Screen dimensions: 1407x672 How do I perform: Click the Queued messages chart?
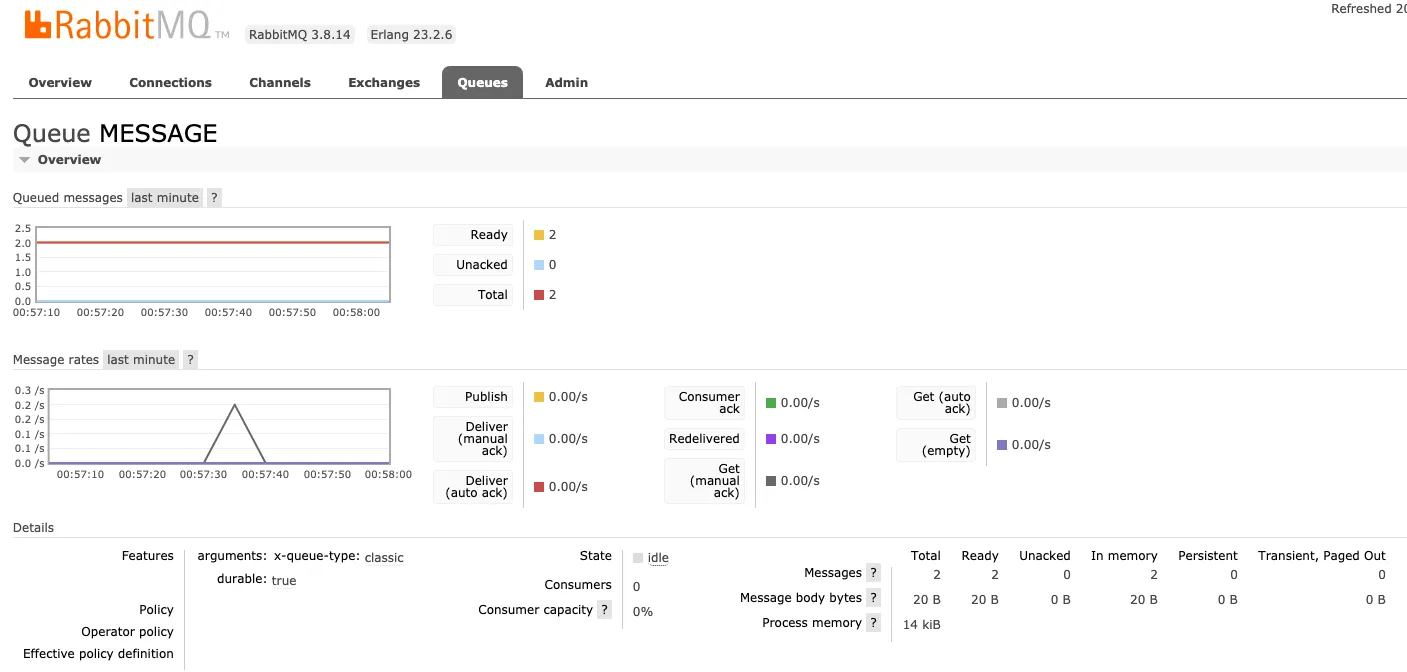point(212,265)
